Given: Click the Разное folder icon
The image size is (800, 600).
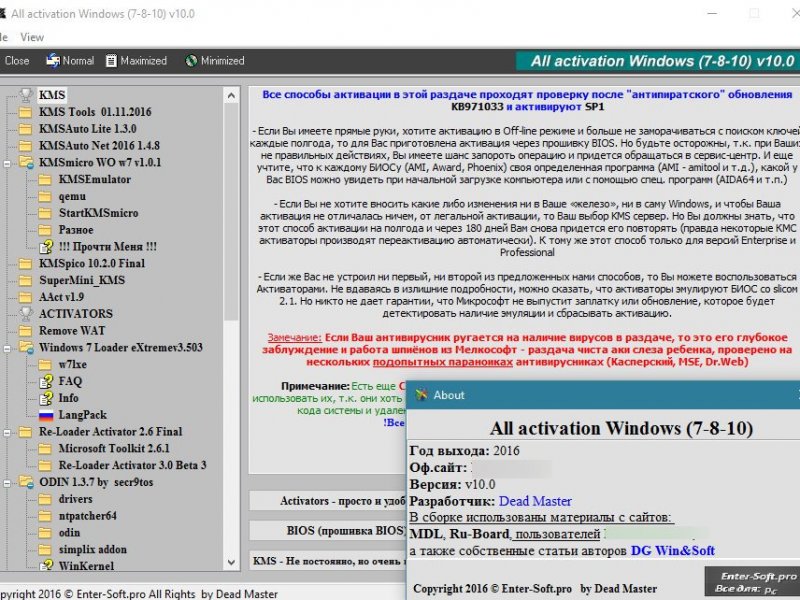Looking at the screenshot, I should pos(45,230).
